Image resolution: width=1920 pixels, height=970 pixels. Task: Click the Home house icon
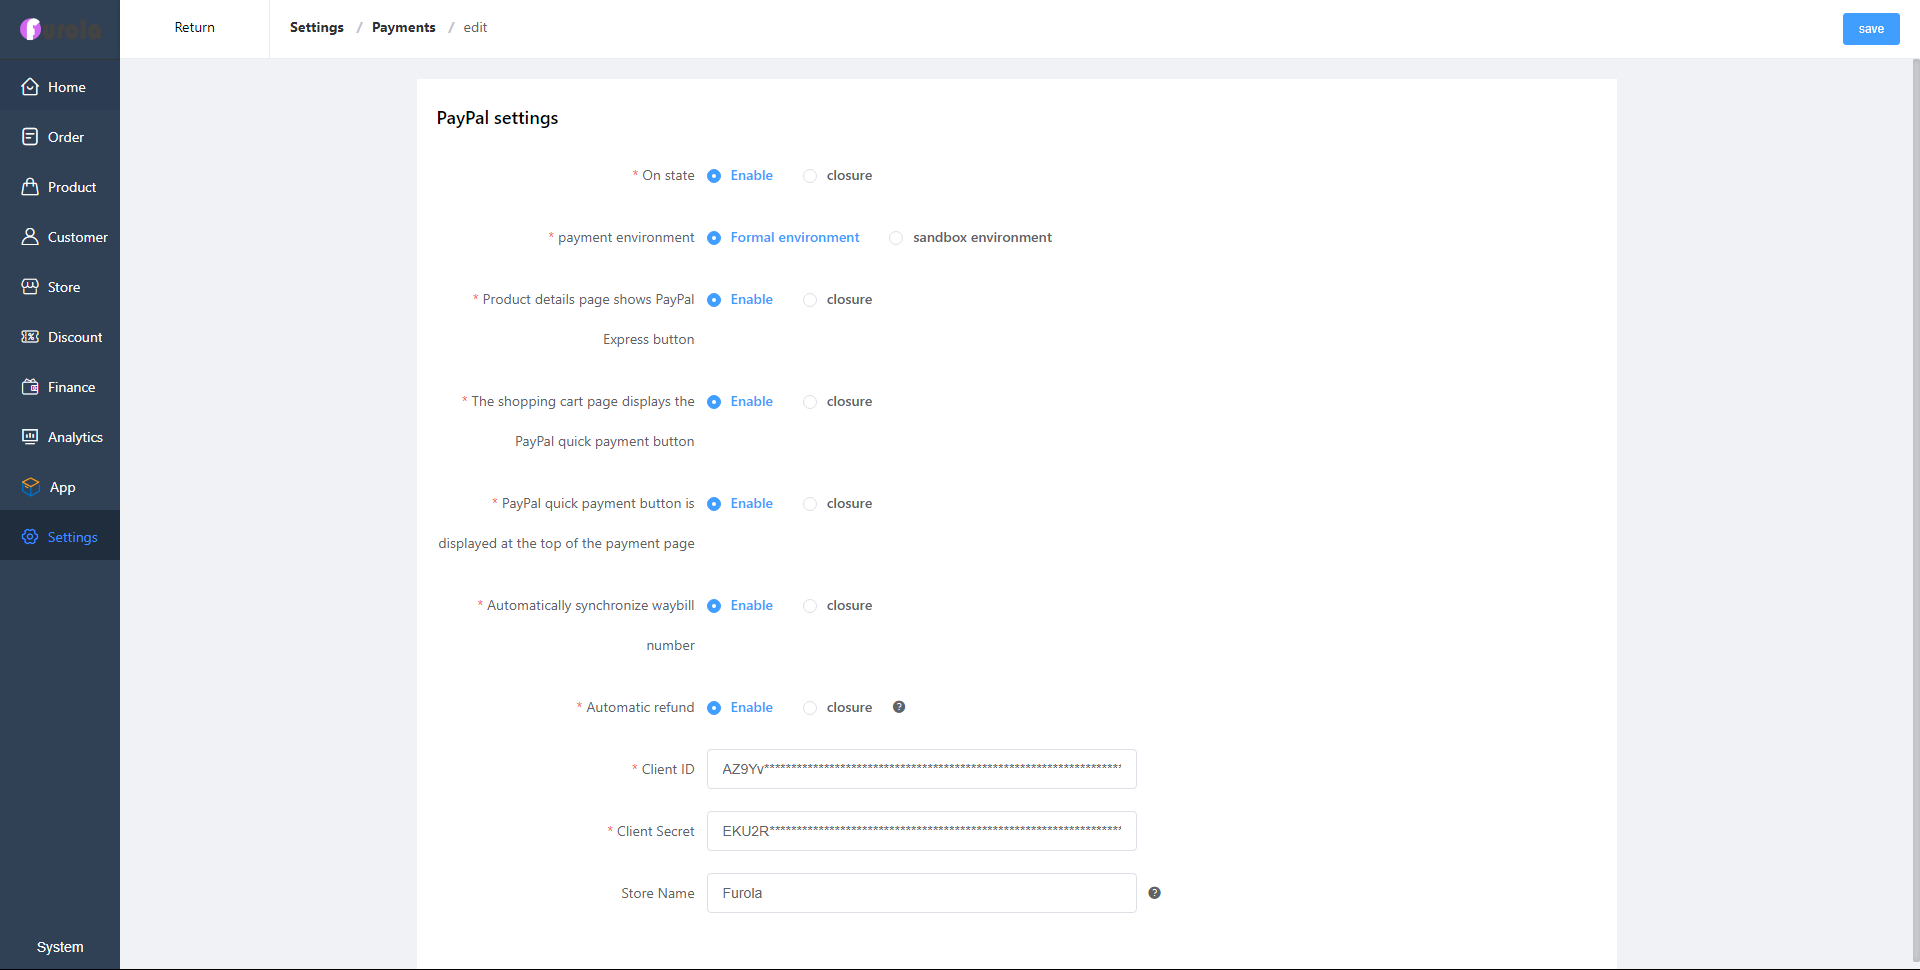coord(30,87)
